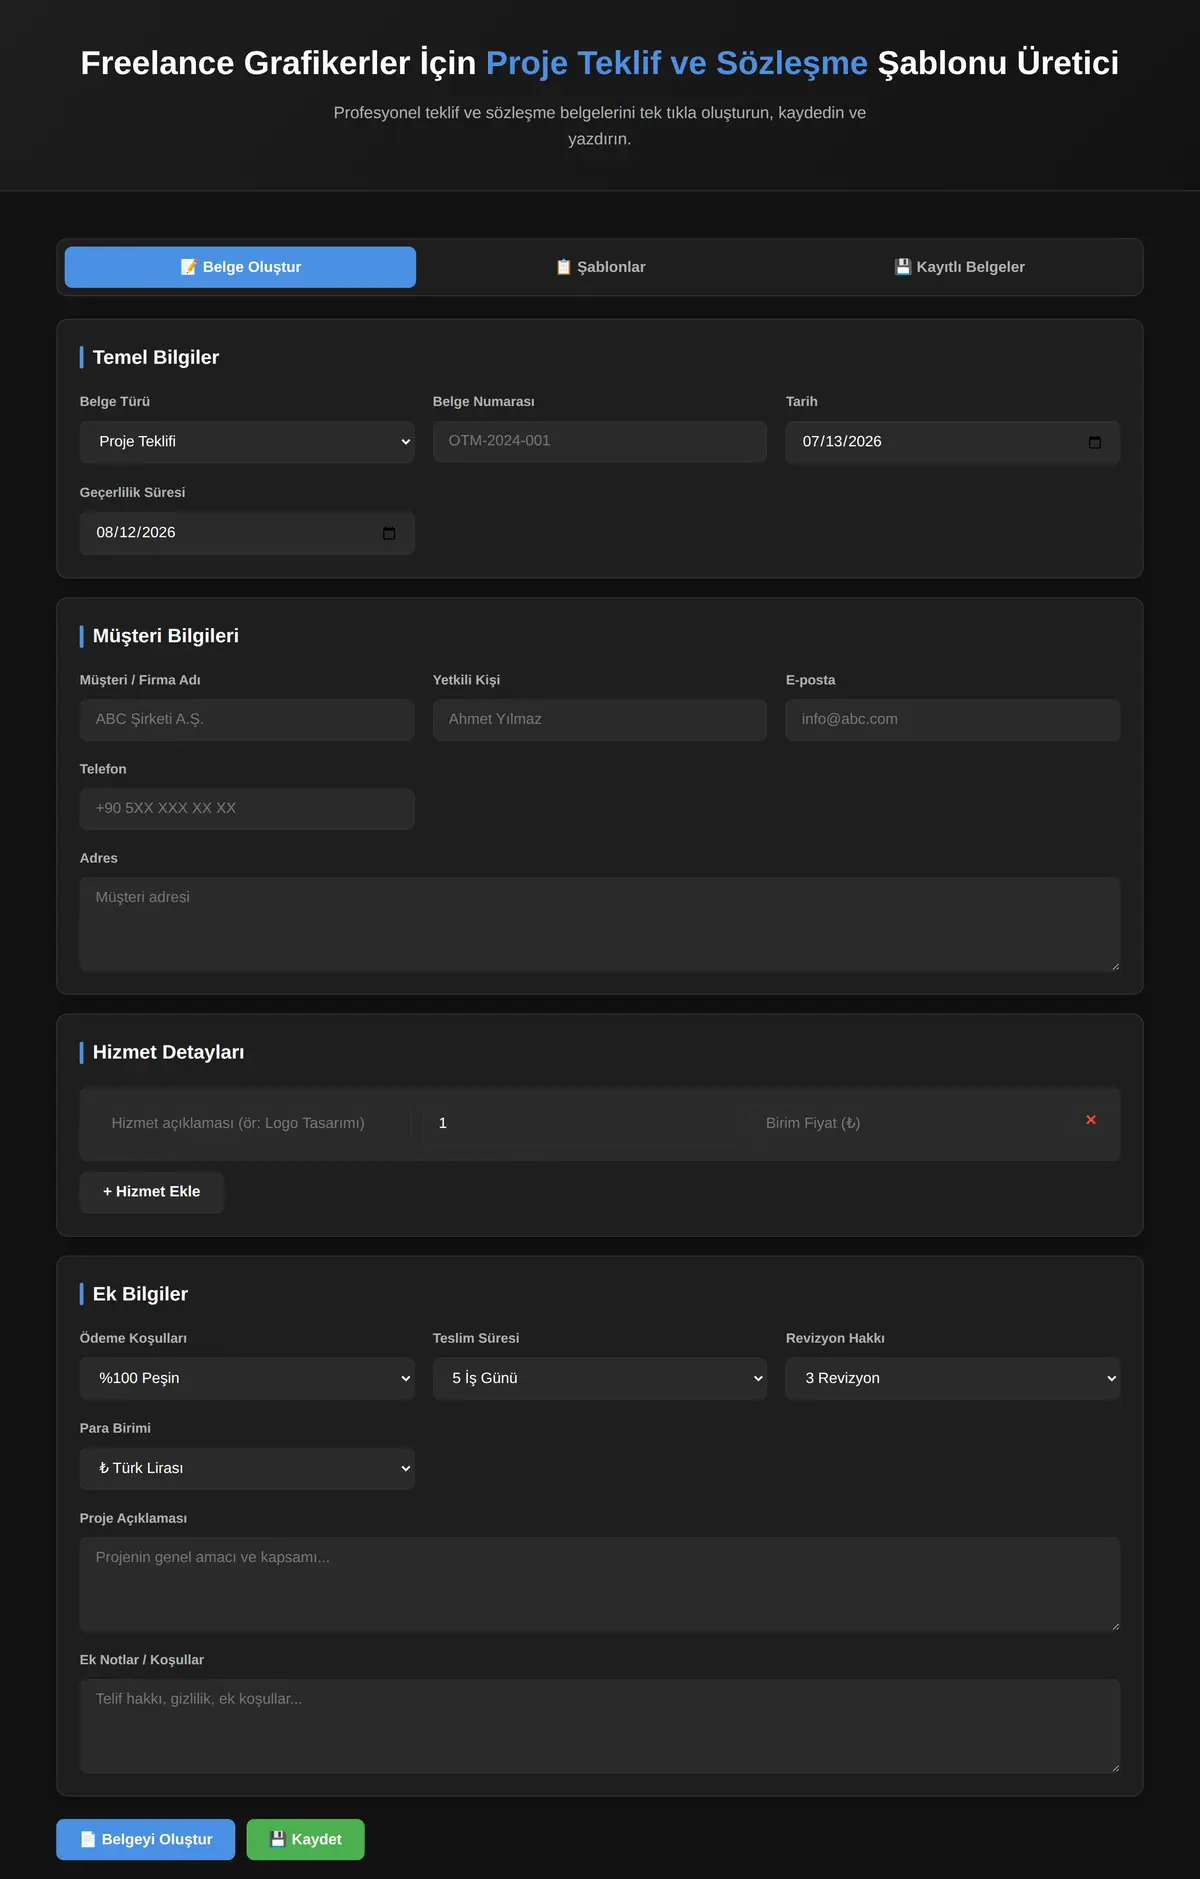Viewport: 1200px width, 1879px height.
Task: Save the document with Kaydet button
Action: point(306,1839)
